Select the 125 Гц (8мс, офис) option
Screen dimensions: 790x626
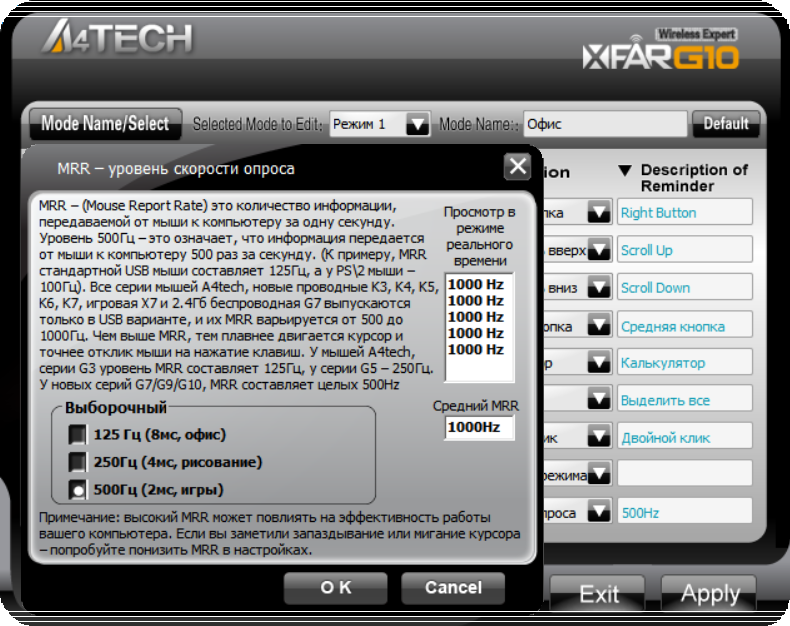[x=77, y=435]
